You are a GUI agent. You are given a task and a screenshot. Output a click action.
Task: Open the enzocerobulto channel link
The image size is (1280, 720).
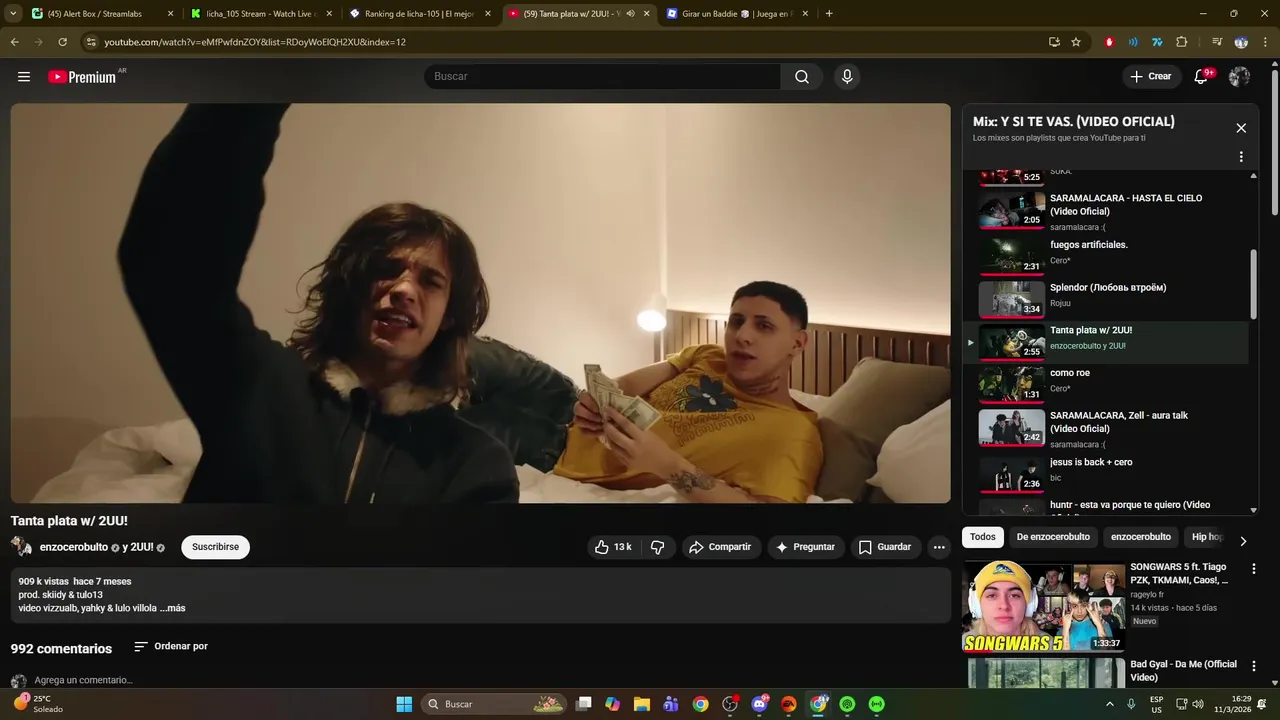pos(74,547)
